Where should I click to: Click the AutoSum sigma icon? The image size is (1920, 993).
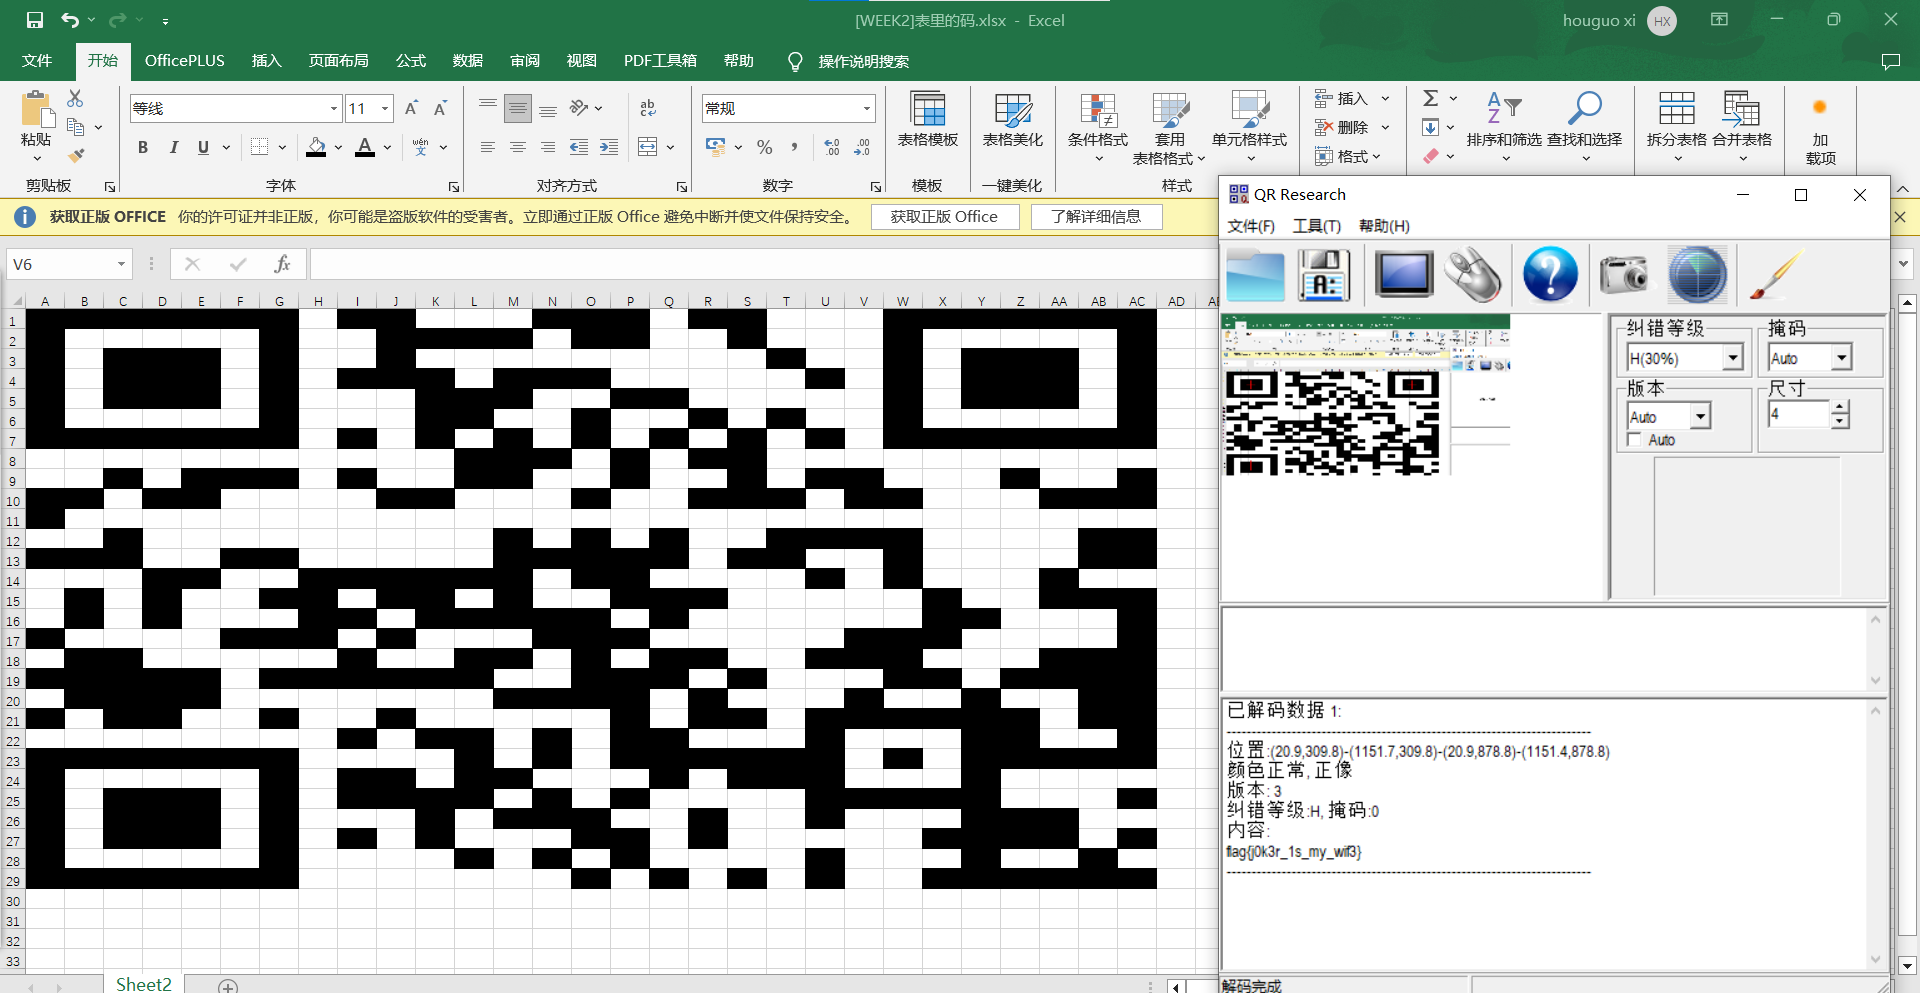click(1431, 98)
